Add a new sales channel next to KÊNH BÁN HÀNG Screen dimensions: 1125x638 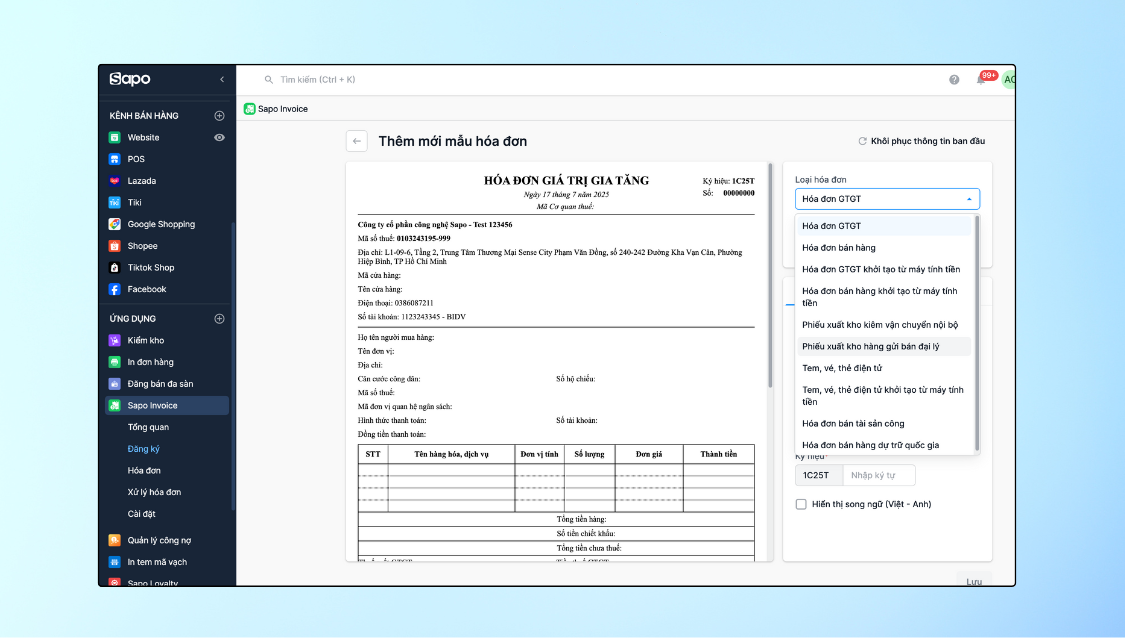point(220,116)
